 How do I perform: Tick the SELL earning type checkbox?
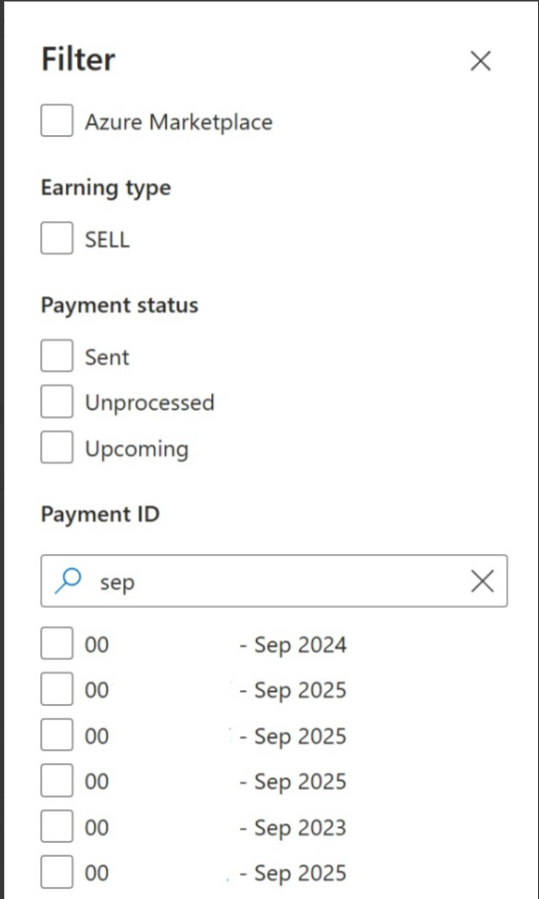[x=57, y=238]
